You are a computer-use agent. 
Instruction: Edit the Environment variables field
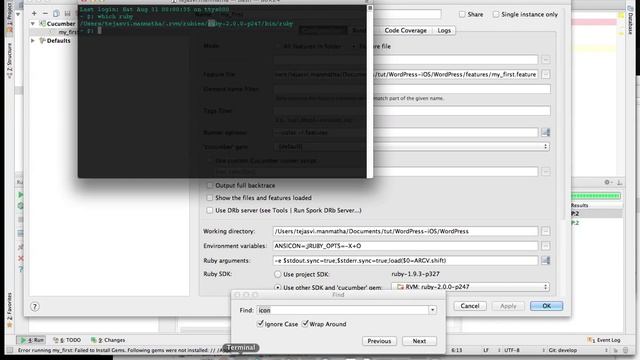405,246
